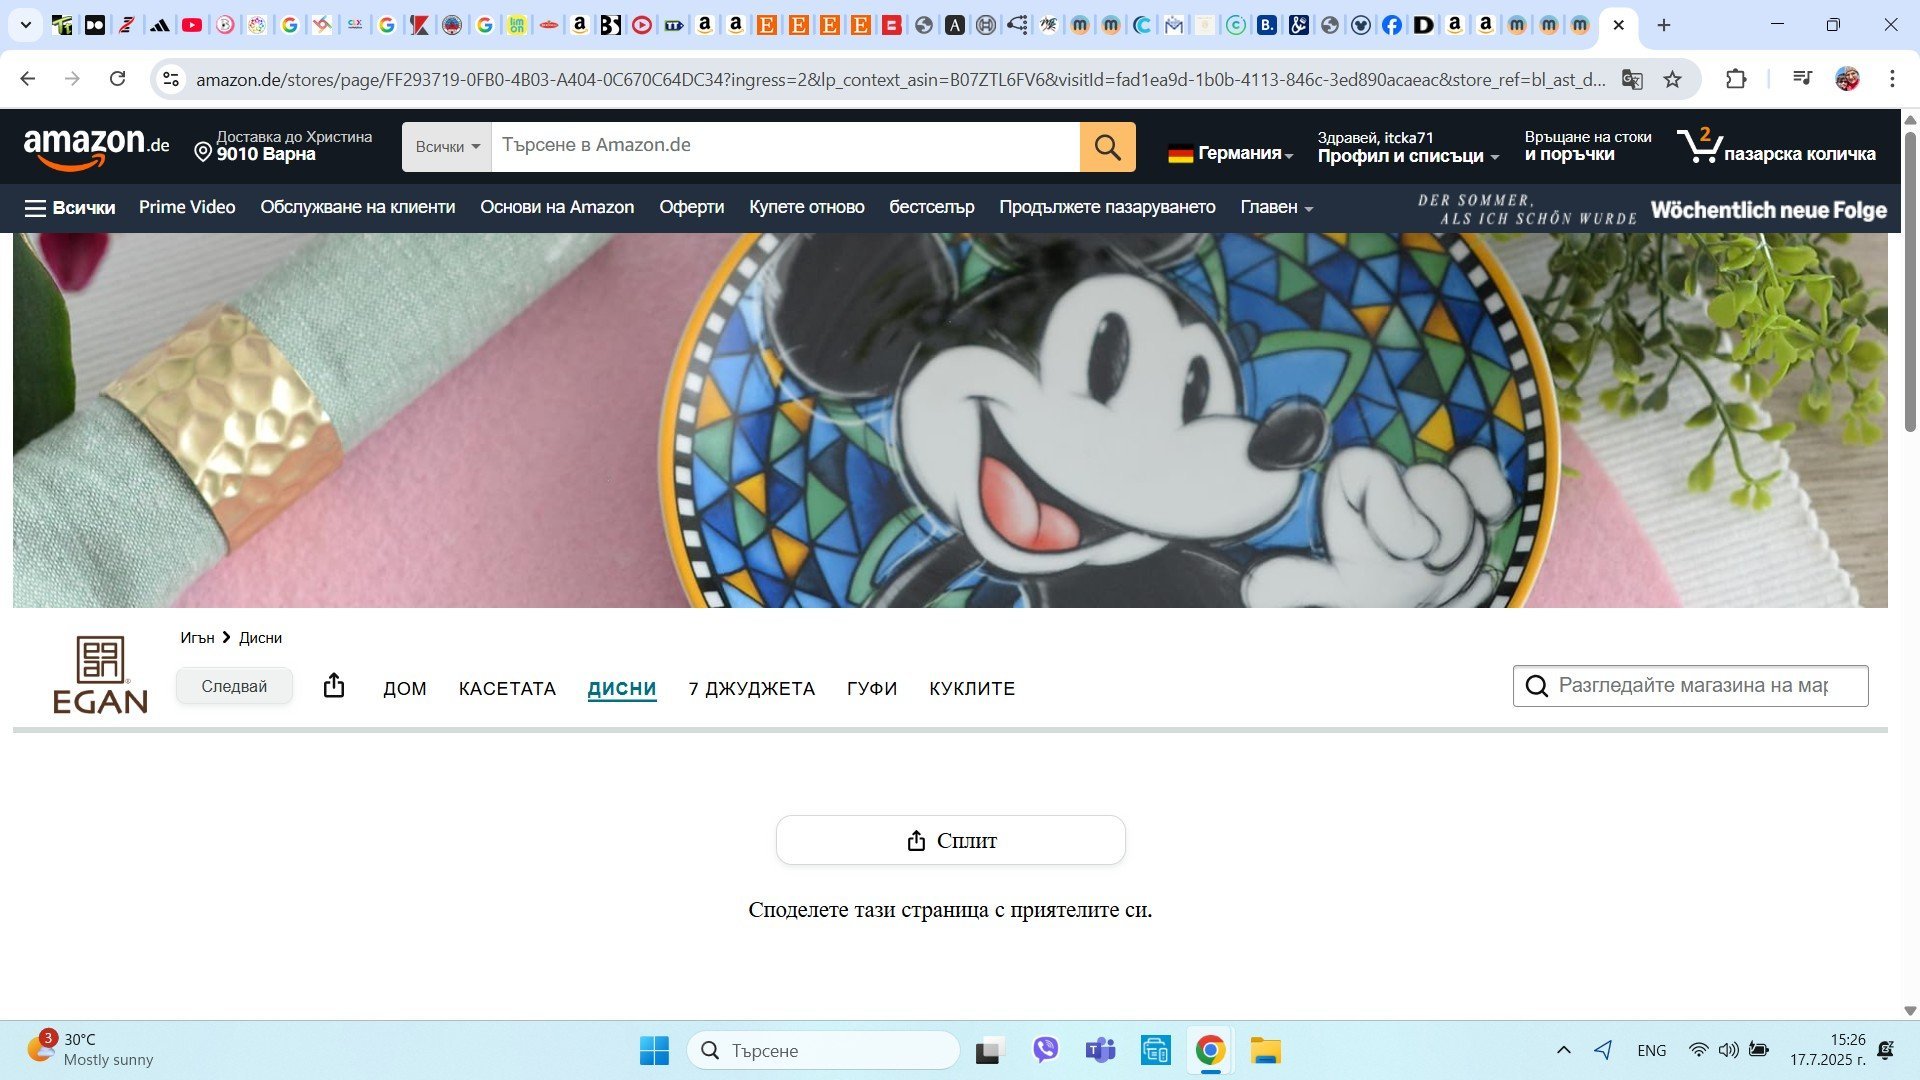Open the ГУФИ store tab

point(871,688)
